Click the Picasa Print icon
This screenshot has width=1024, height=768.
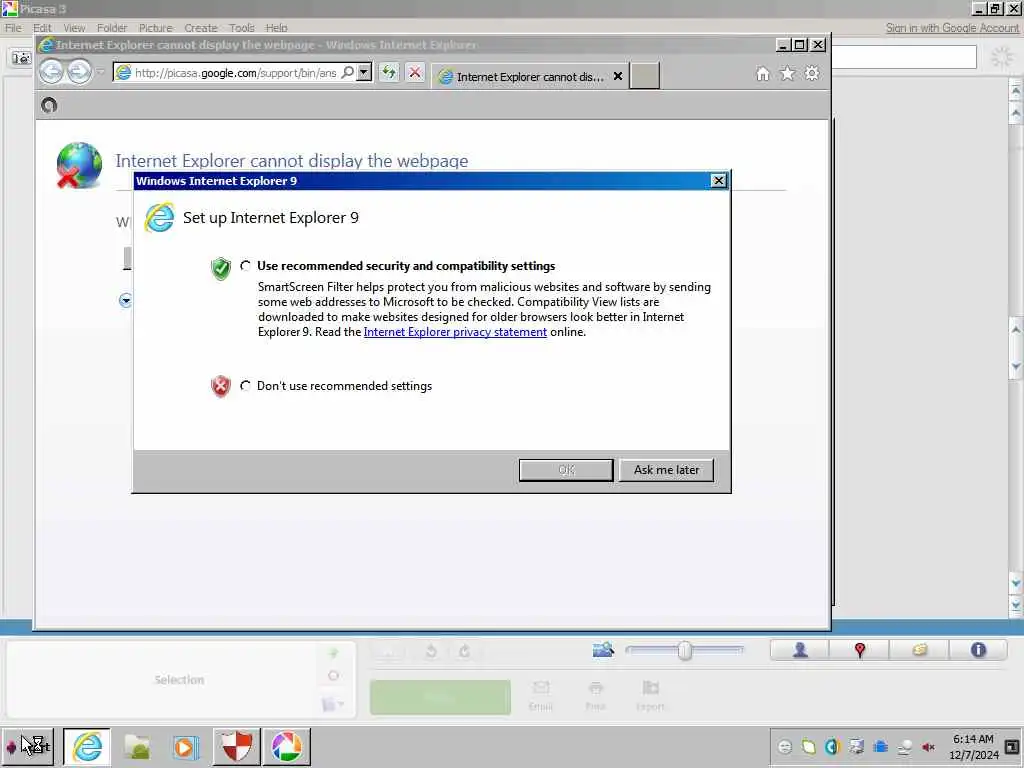(x=595, y=696)
